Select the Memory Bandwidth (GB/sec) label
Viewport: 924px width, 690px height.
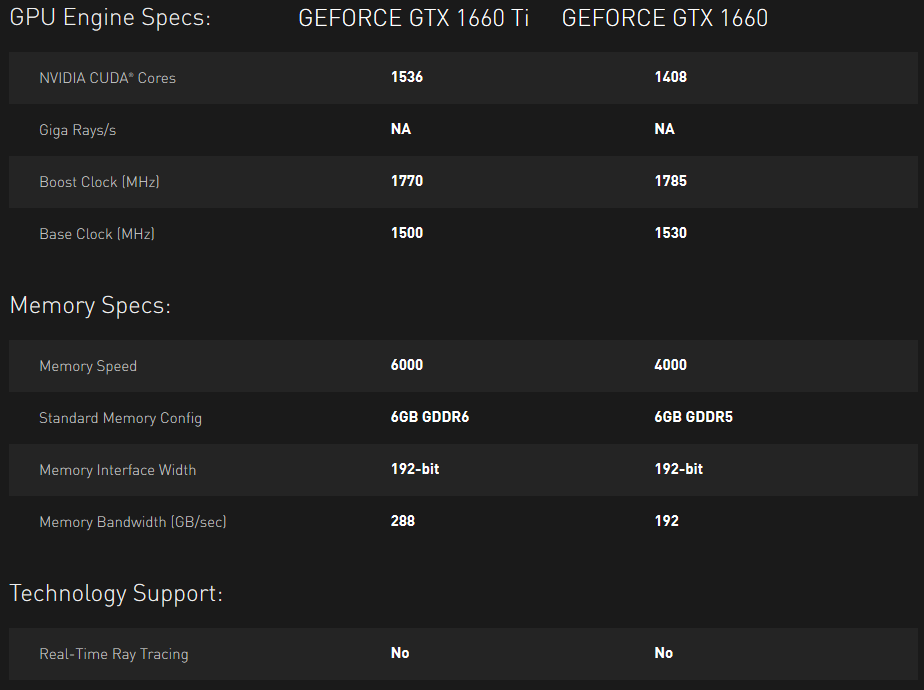[133, 521]
